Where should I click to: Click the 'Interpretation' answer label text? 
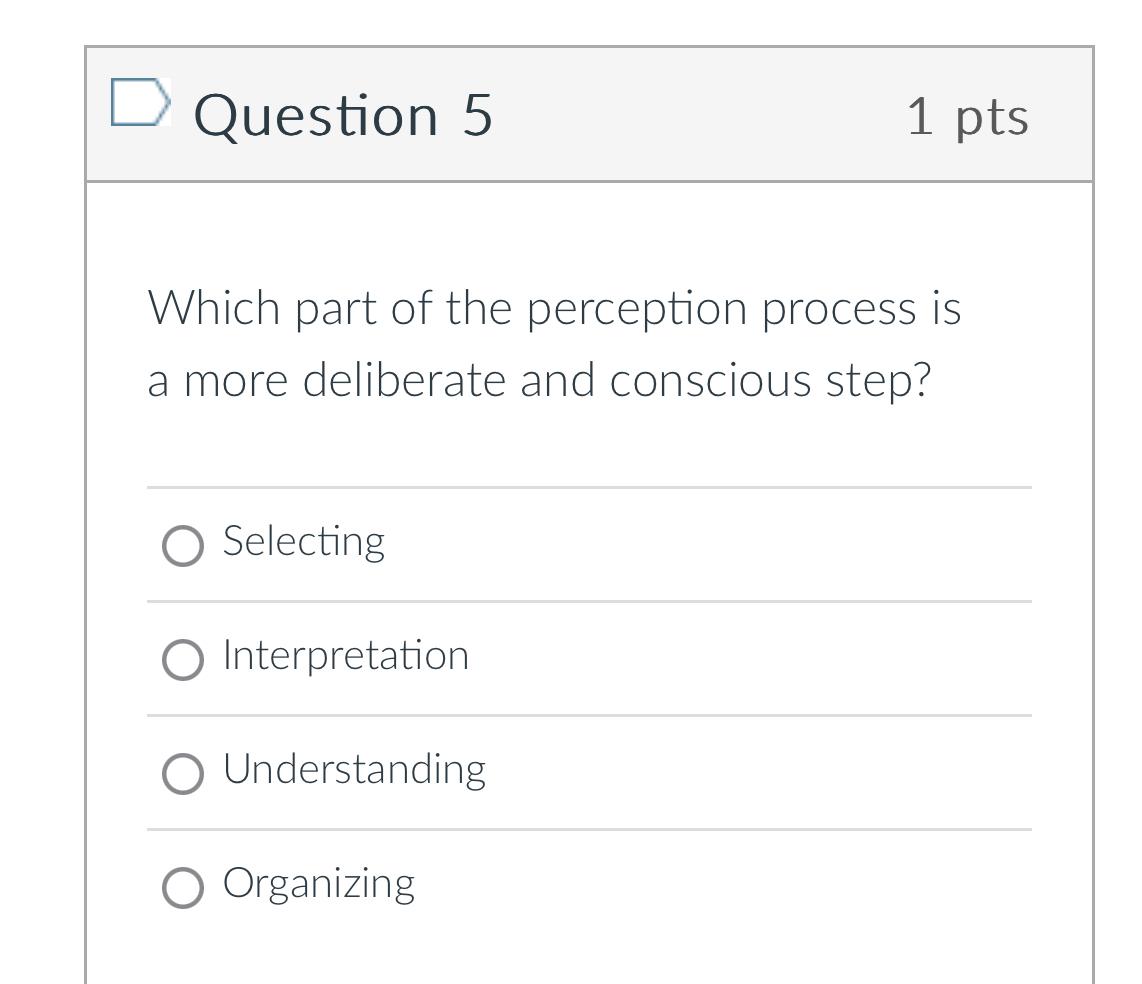click(x=346, y=656)
